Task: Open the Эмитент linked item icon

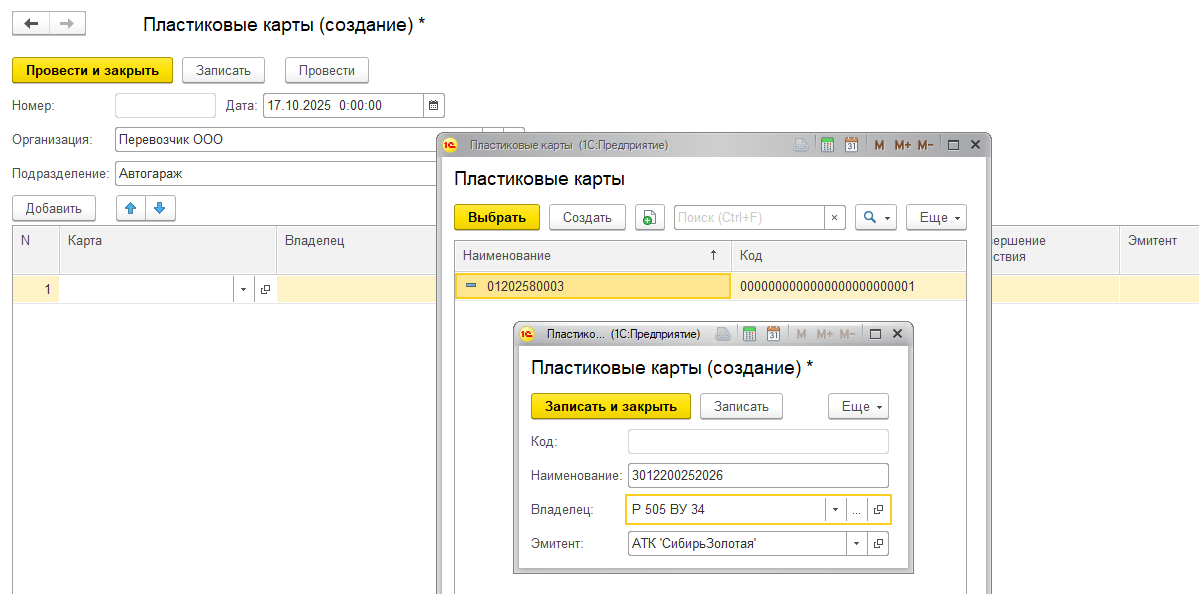Action: (878, 544)
